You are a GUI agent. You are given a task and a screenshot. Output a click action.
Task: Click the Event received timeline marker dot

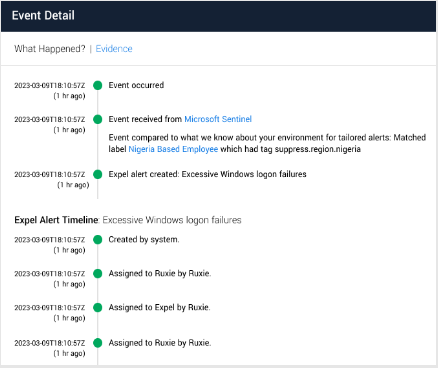point(98,119)
